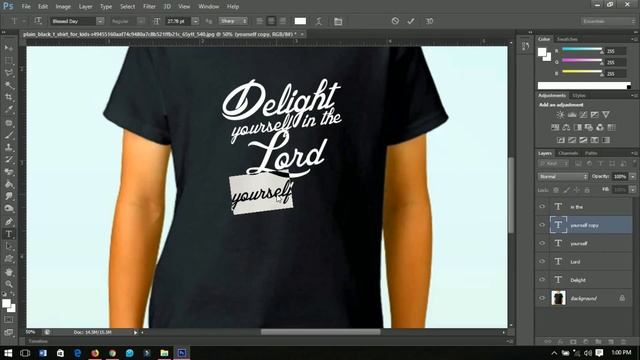Add a Curves adjustment
This screenshot has height=360, width=640.
pyautogui.click(x=583, y=115)
